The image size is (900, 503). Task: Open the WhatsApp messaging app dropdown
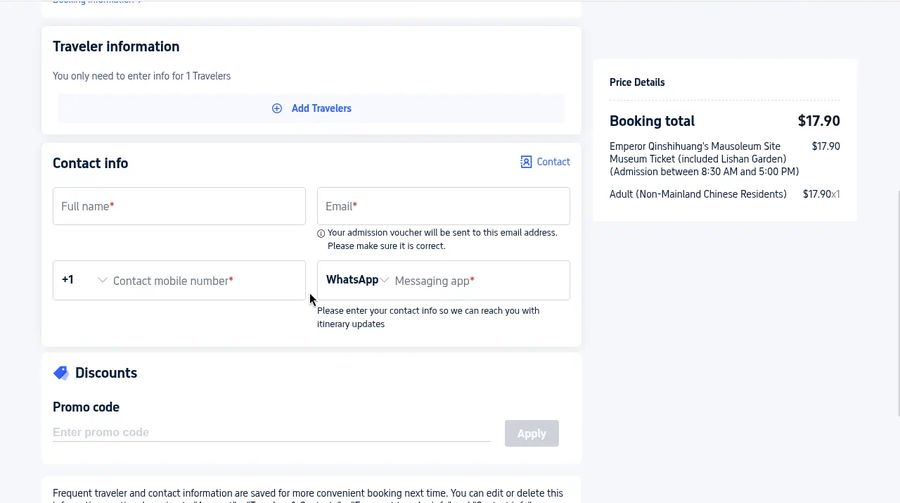(x=357, y=280)
